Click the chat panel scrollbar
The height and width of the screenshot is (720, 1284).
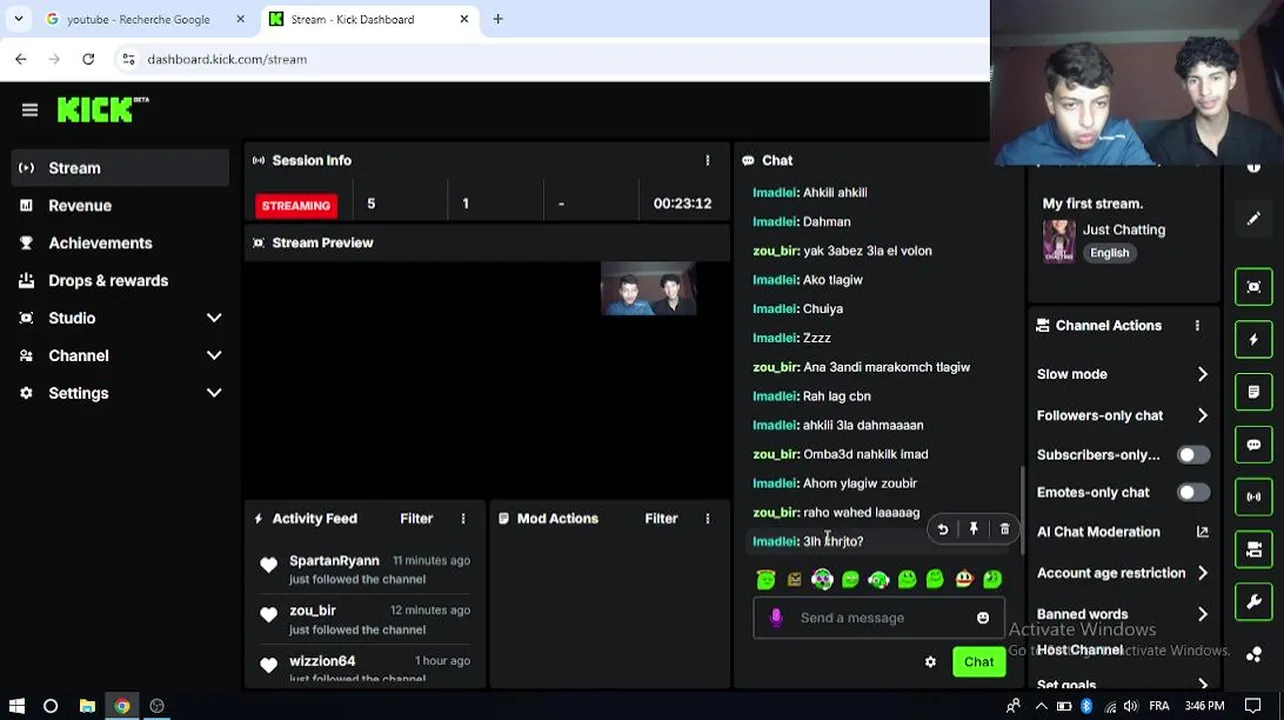point(1021,510)
